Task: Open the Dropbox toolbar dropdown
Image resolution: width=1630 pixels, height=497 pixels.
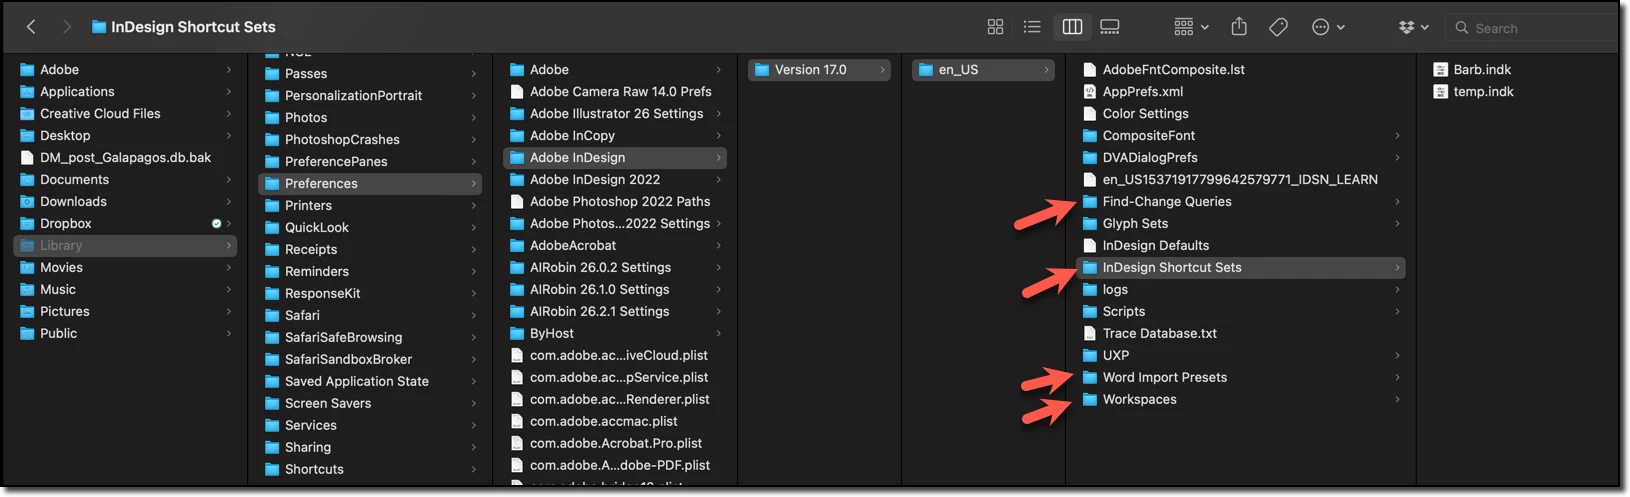Action: point(1414,27)
